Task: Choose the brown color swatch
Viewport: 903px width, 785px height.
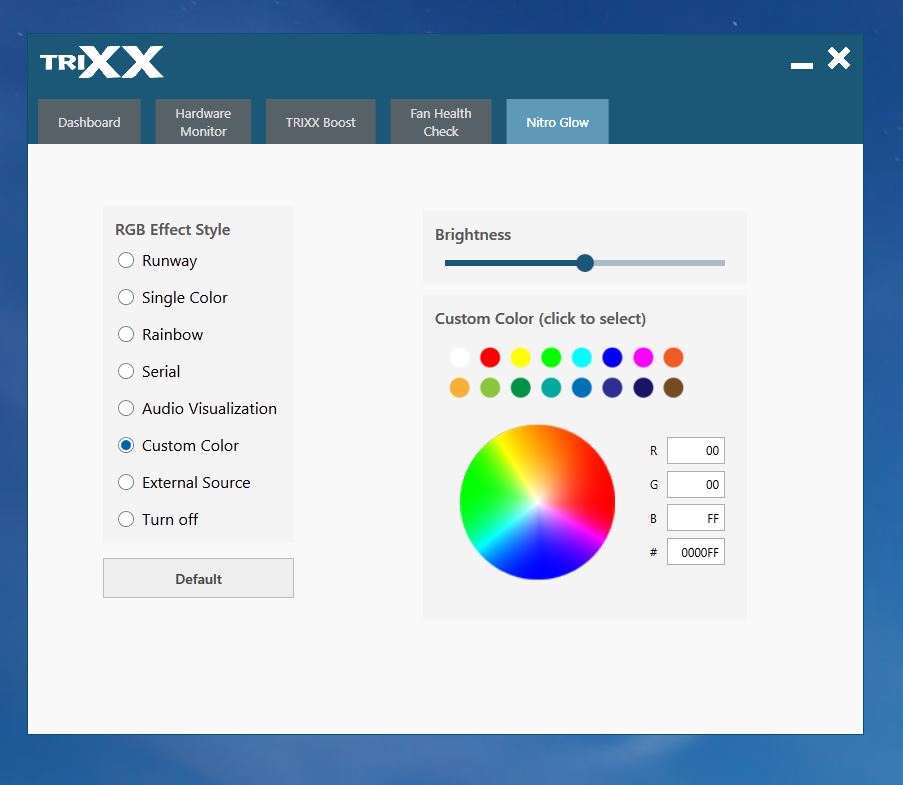Action: tap(673, 388)
